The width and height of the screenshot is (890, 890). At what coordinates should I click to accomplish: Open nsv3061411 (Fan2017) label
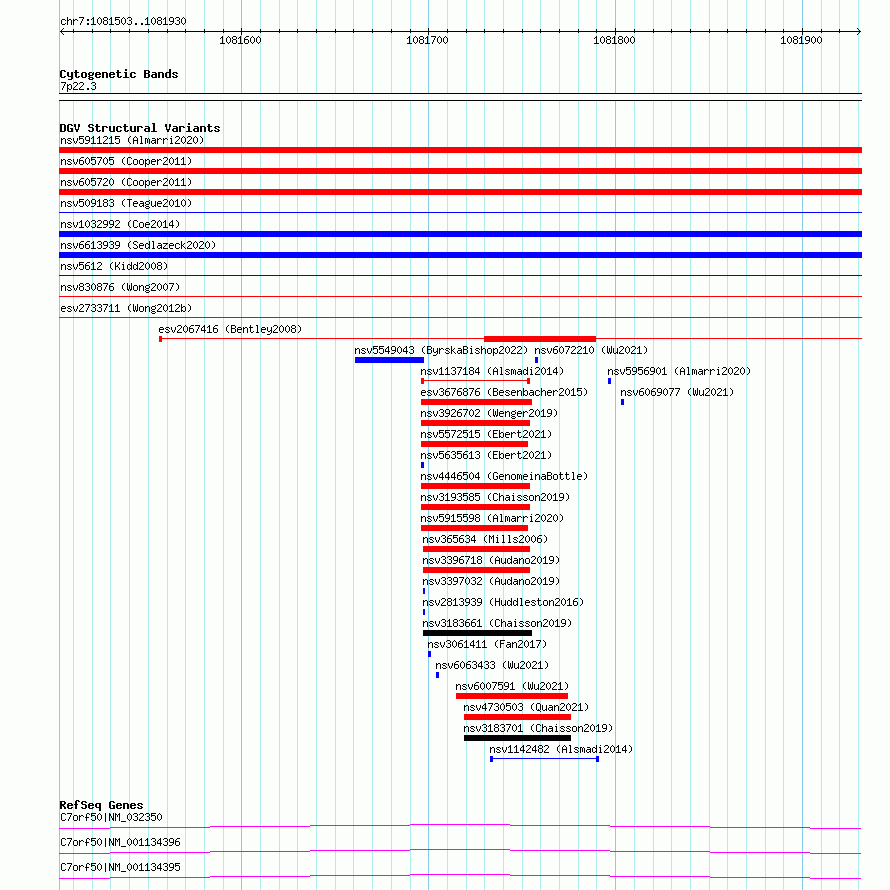tap(487, 644)
